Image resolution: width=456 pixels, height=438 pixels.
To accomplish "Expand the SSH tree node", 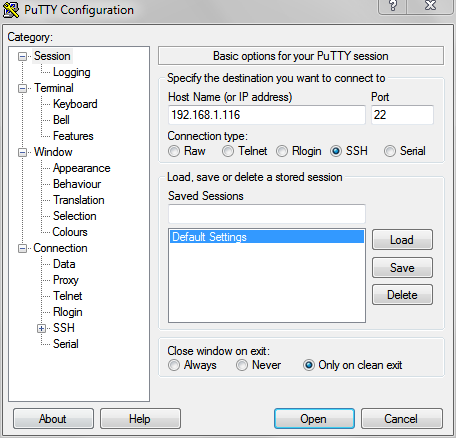I will [41, 328].
